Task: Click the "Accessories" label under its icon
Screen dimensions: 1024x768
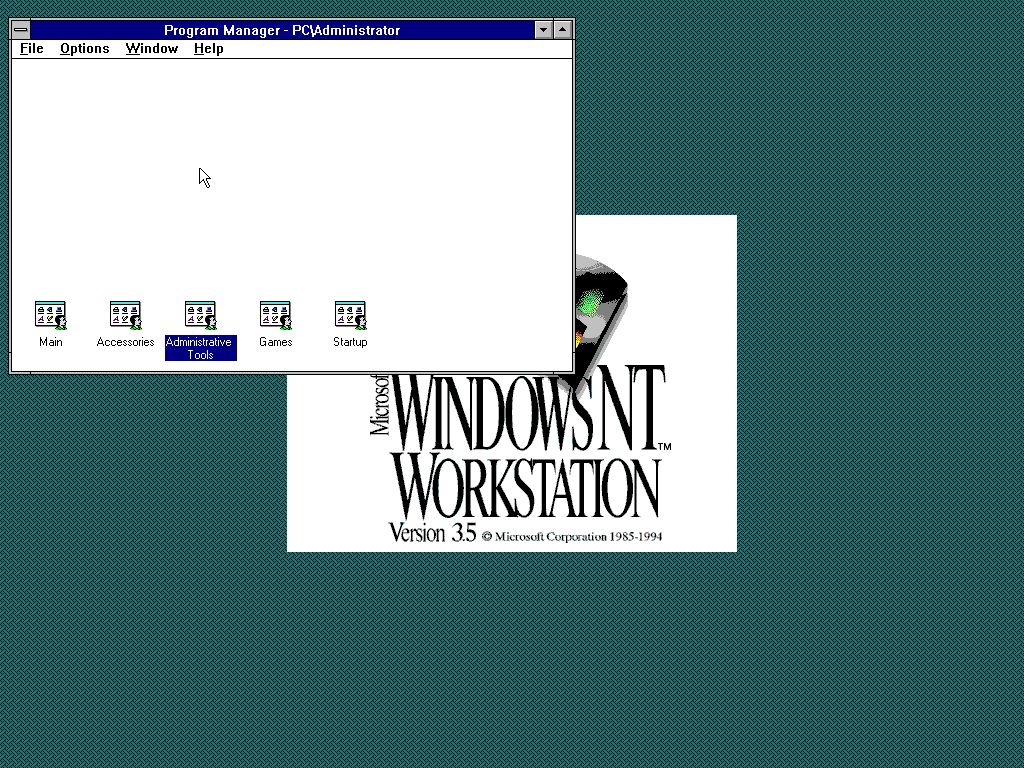Action: (x=125, y=342)
